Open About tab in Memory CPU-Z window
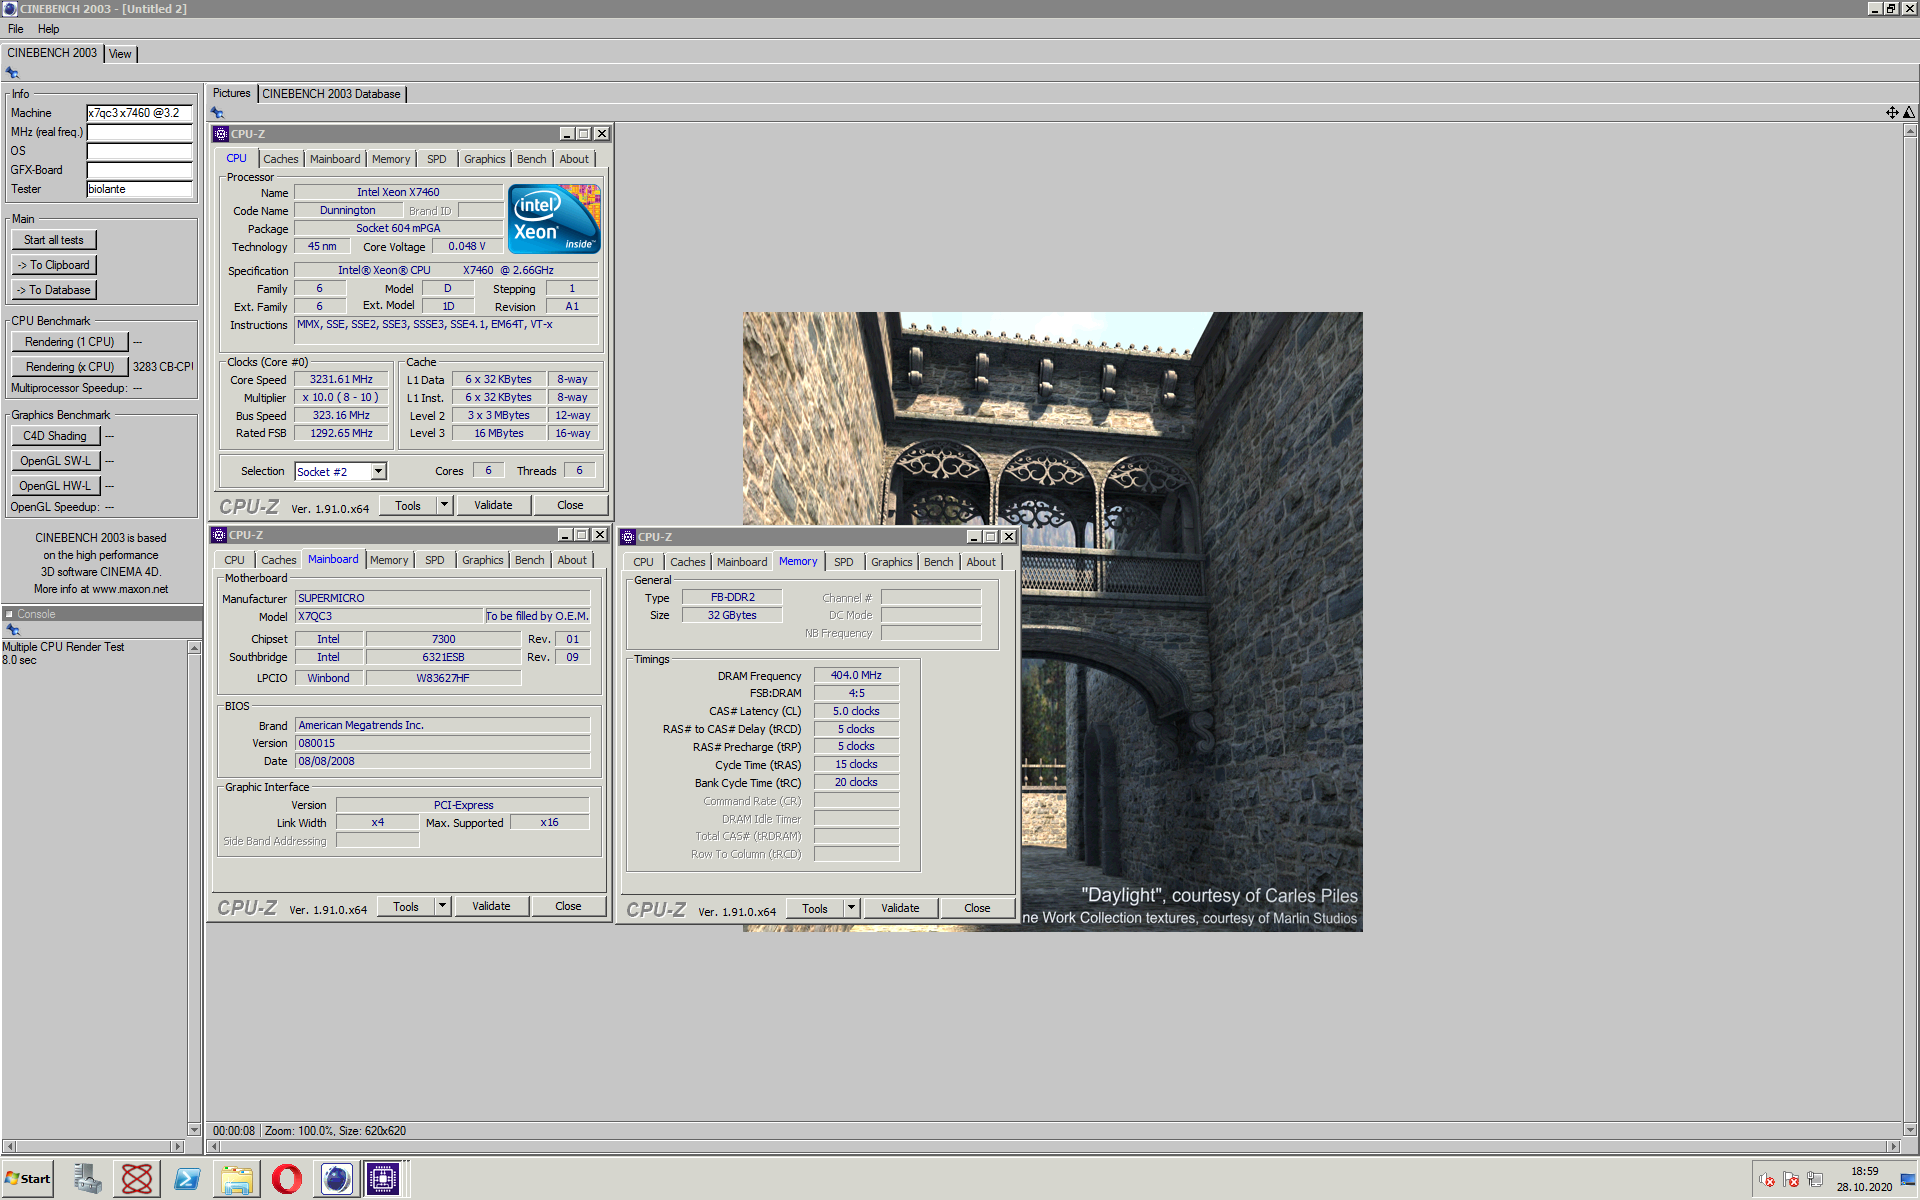 pos(981,562)
